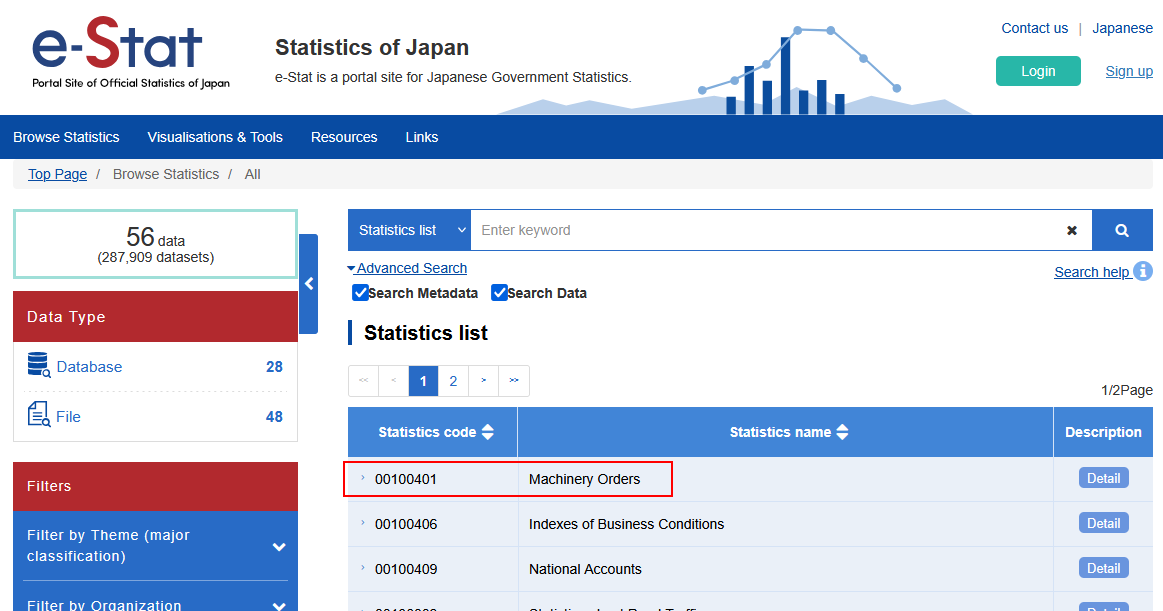Expand Filter by Theme major classification

(279, 546)
